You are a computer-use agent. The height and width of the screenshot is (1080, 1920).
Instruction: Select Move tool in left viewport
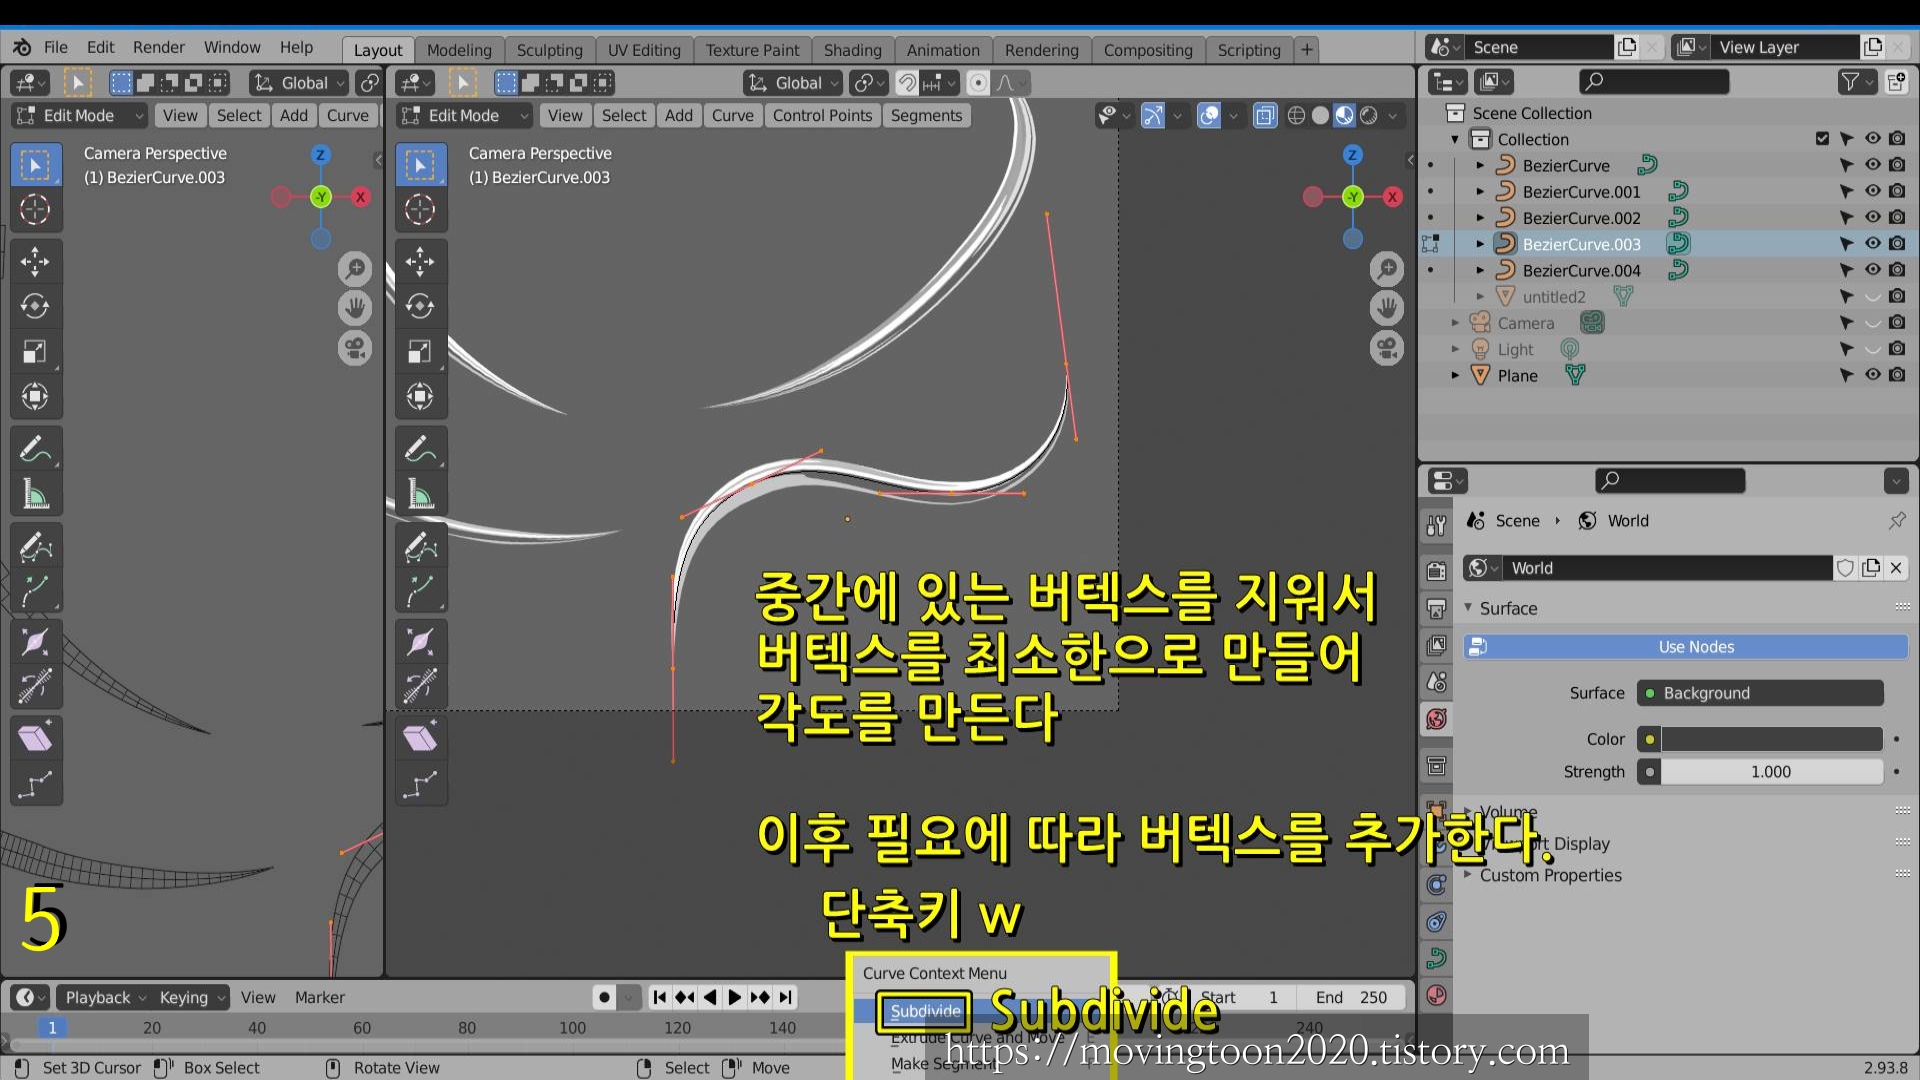click(x=35, y=262)
